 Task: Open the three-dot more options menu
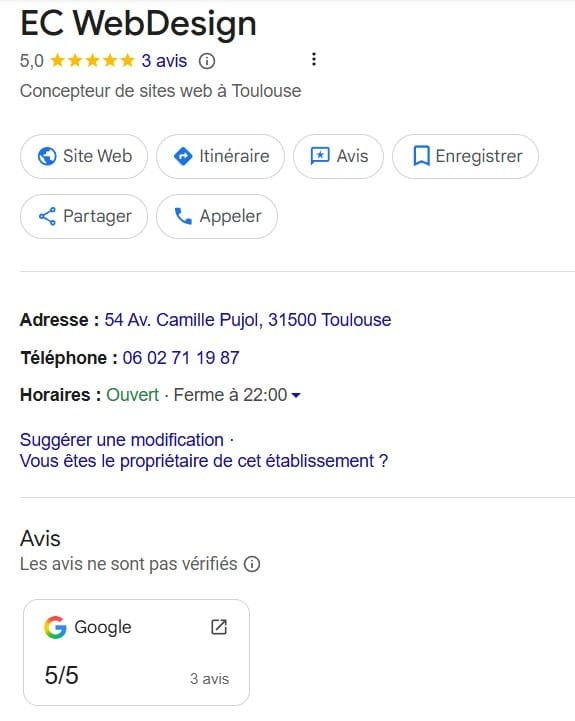click(x=314, y=59)
